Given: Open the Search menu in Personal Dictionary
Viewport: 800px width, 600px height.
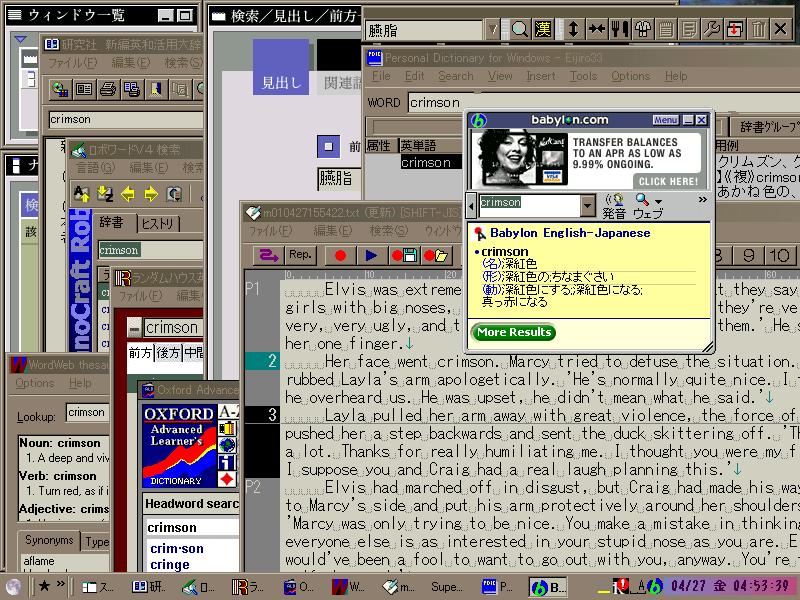Looking at the screenshot, I should (456, 76).
